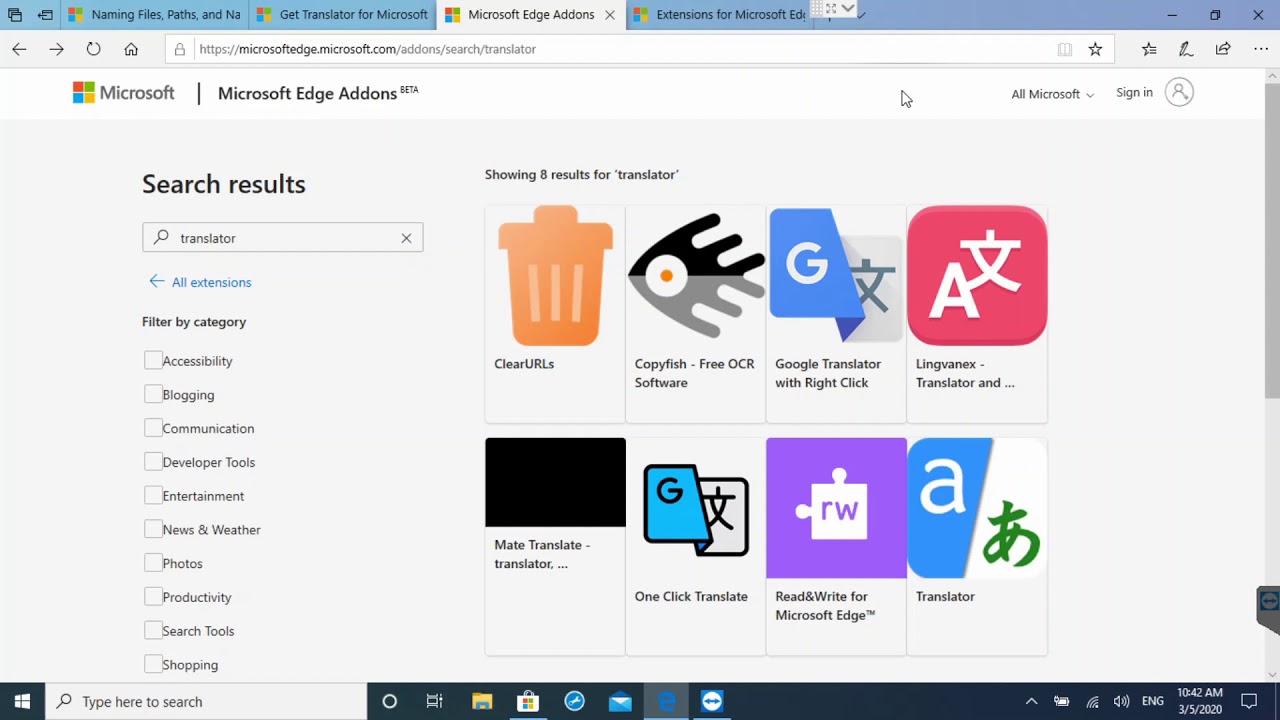Expand the All Microsoft dropdown
The height and width of the screenshot is (720, 1280).
pos(1052,94)
